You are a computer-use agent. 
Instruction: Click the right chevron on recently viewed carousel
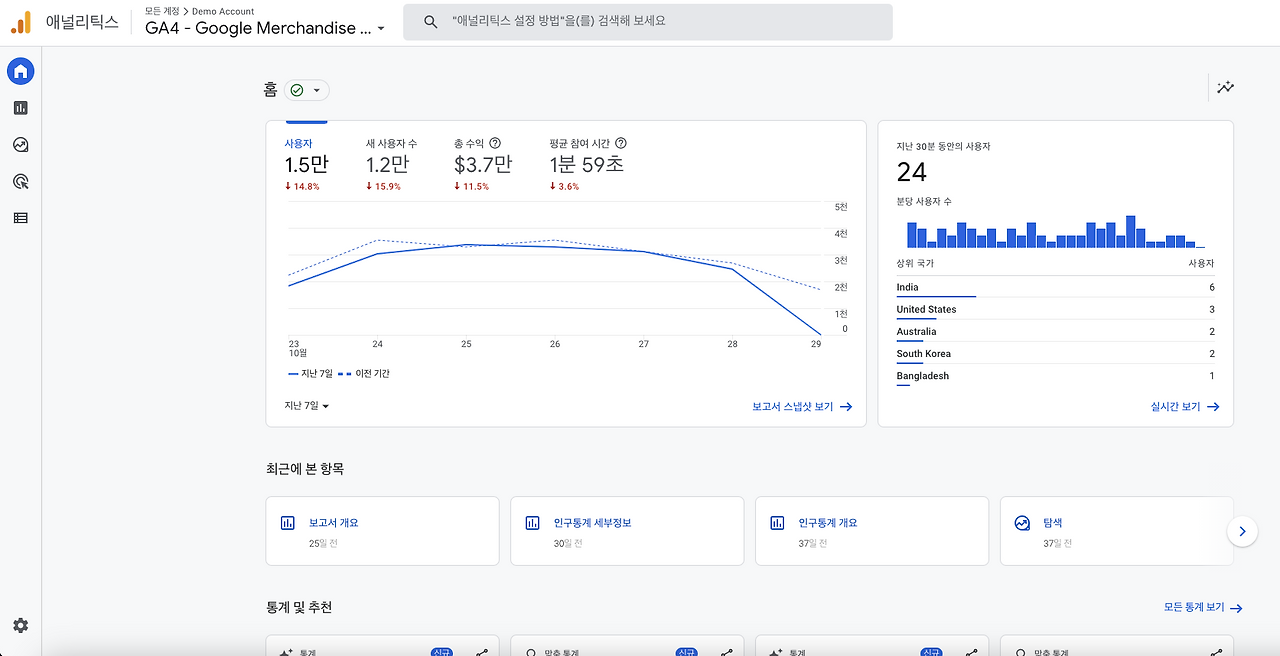[1242, 531]
